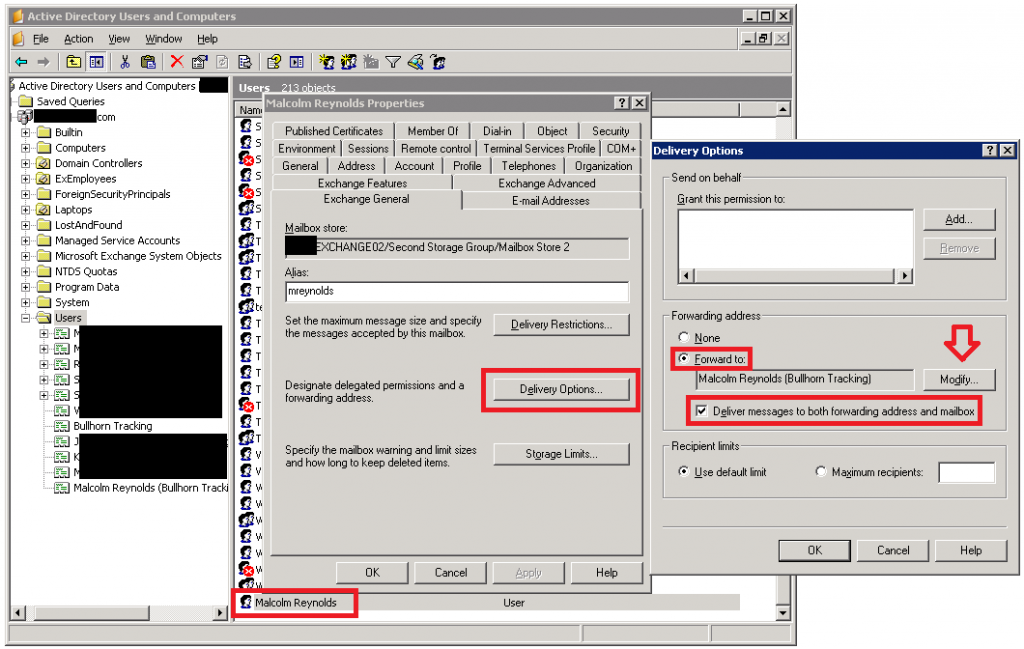The height and width of the screenshot is (649, 1024).
Task: Click the Back arrow toolbar icon
Action: pyautogui.click(x=20, y=62)
